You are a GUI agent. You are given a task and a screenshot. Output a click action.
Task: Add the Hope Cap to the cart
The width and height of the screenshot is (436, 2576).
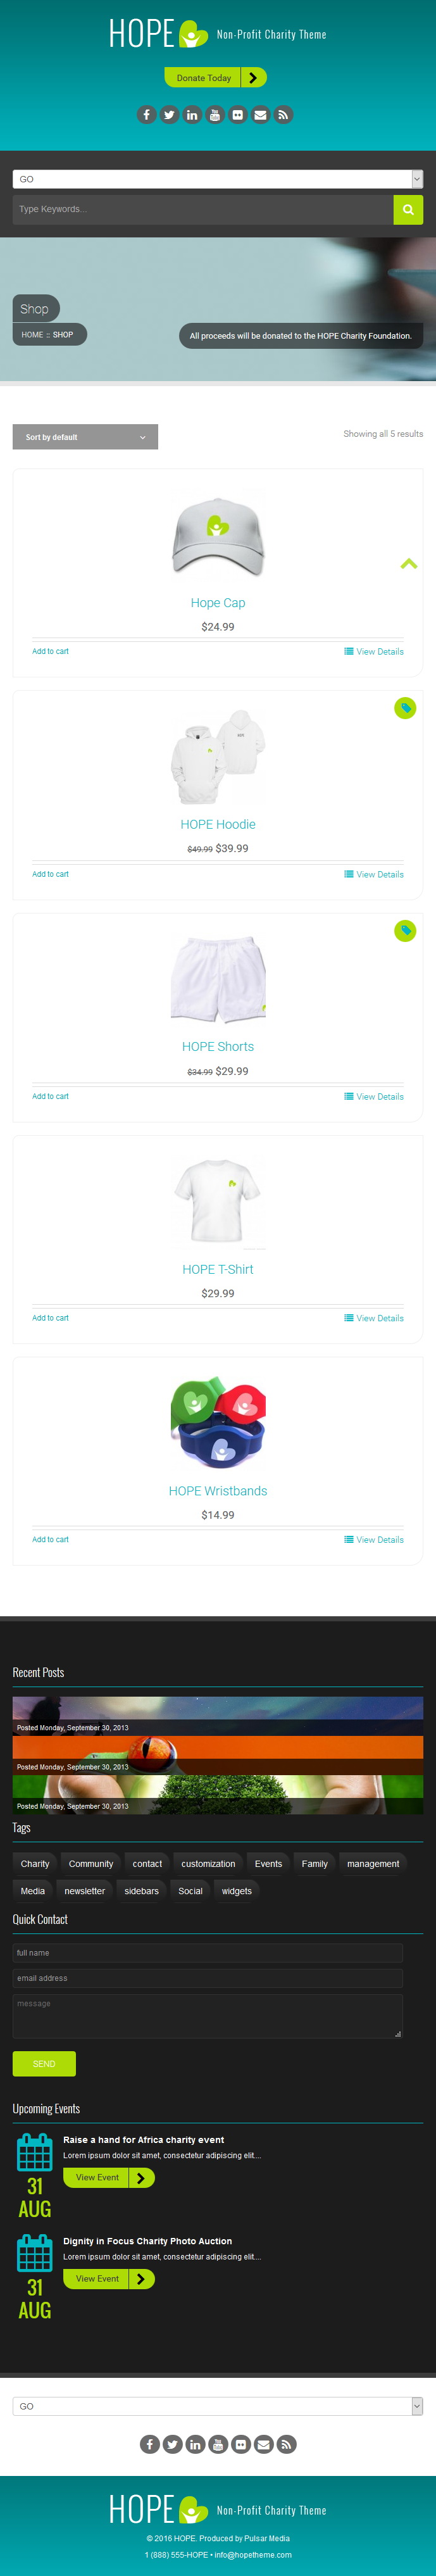[50, 651]
